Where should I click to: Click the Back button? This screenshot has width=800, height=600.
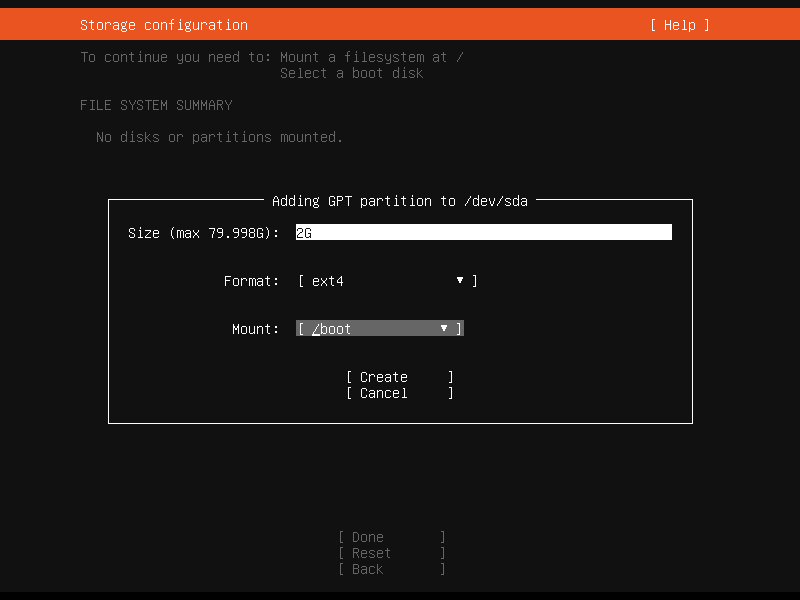point(392,569)
